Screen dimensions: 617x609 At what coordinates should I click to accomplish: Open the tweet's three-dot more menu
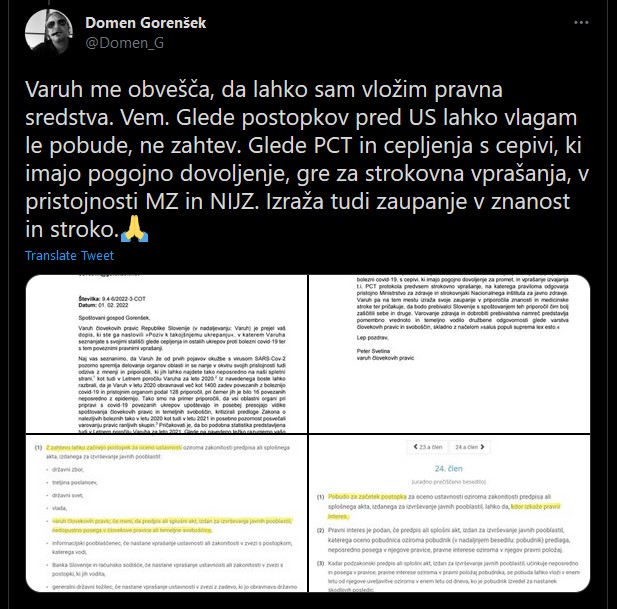(x=581, y=23)
